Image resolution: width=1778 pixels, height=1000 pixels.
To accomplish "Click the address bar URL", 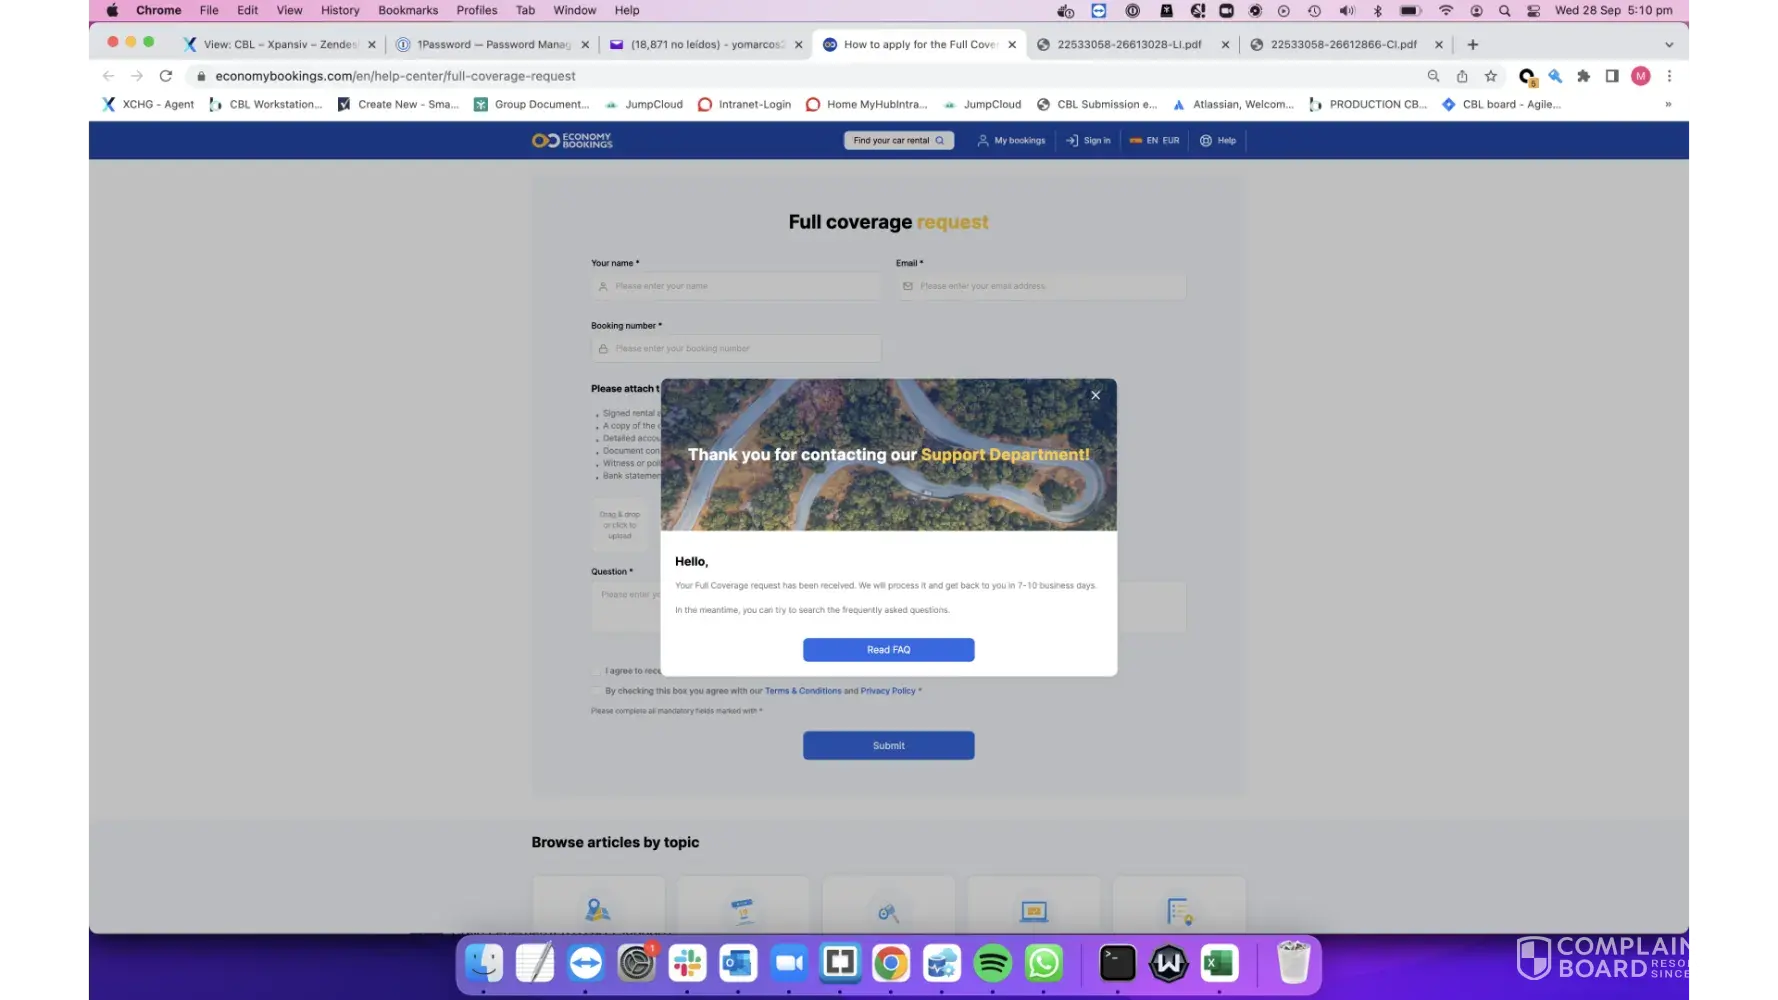I will [x=395, y=76].
